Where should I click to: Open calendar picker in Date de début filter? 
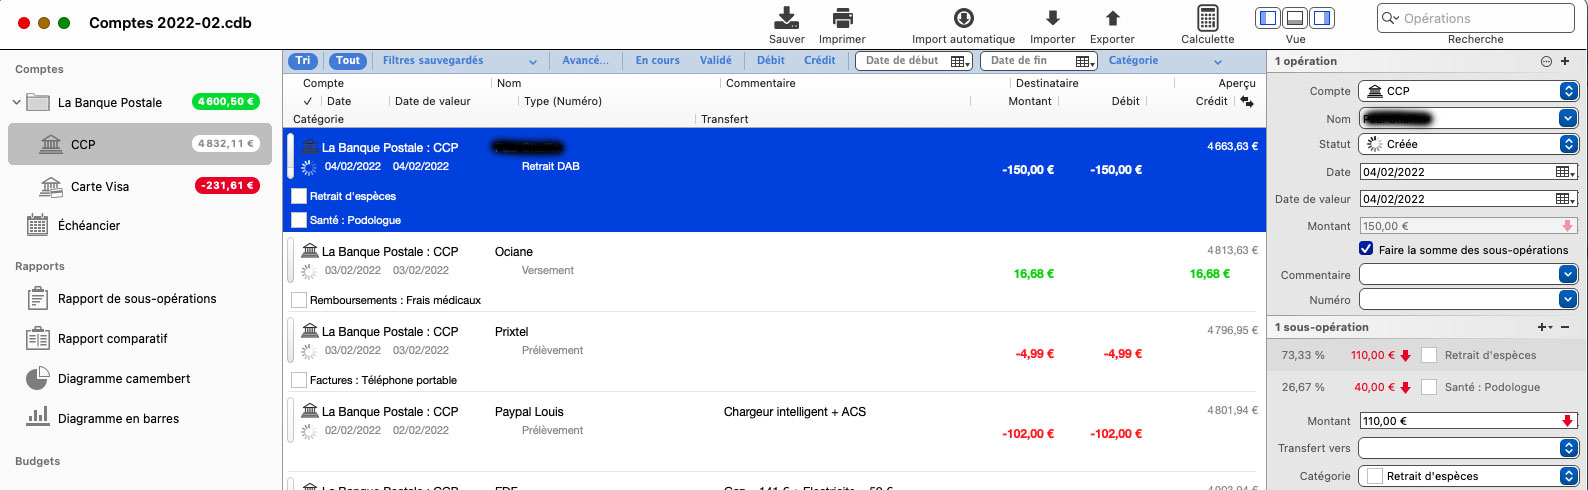(960, 61)
